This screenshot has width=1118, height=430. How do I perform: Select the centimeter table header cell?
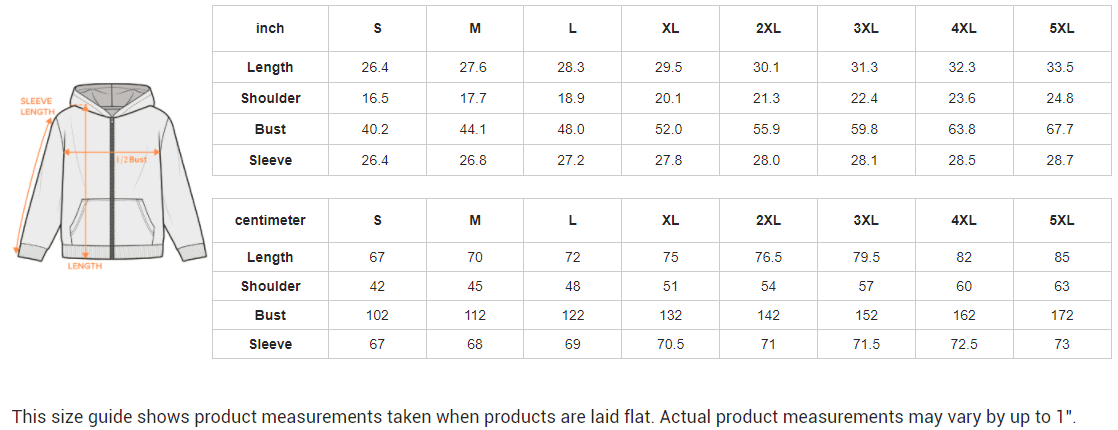click(270, 220)
